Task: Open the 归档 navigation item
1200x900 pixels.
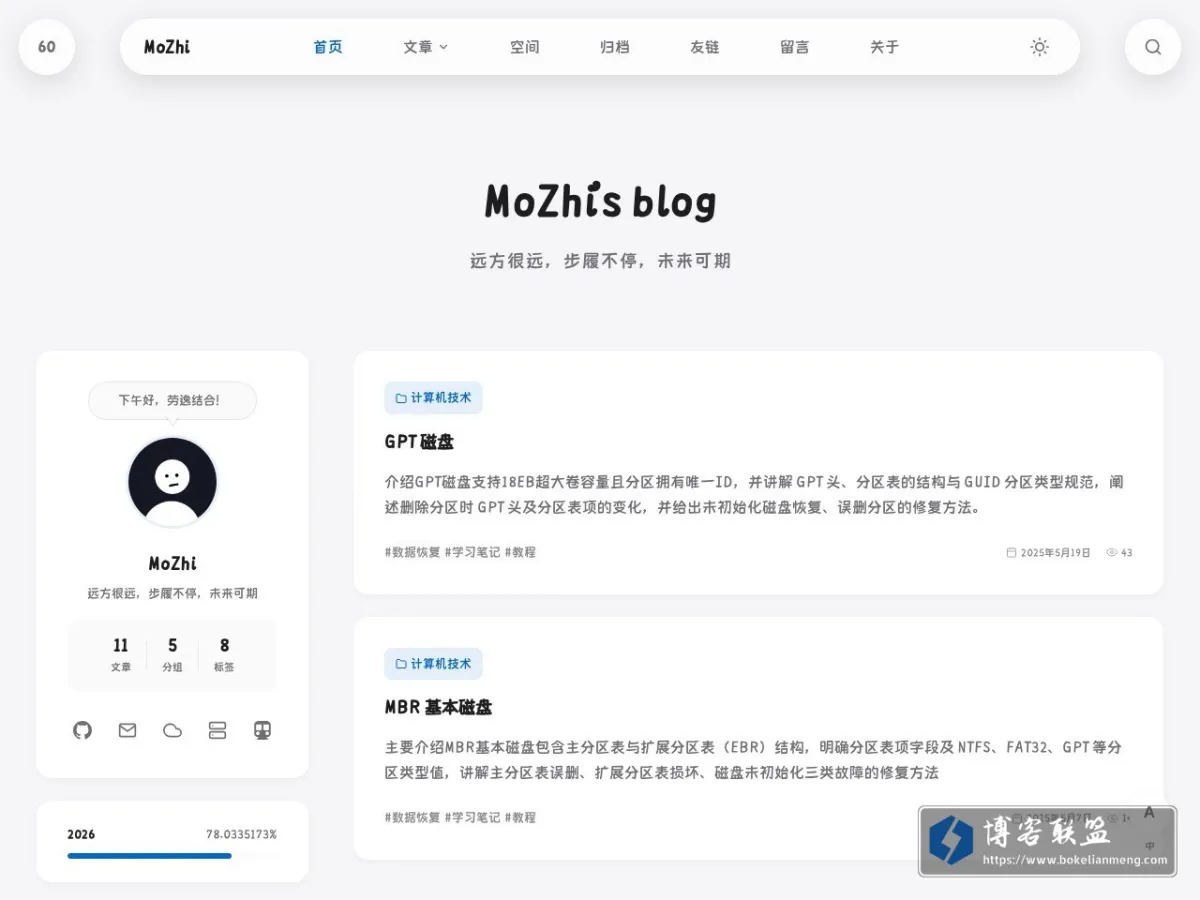Action: [614, 47]
